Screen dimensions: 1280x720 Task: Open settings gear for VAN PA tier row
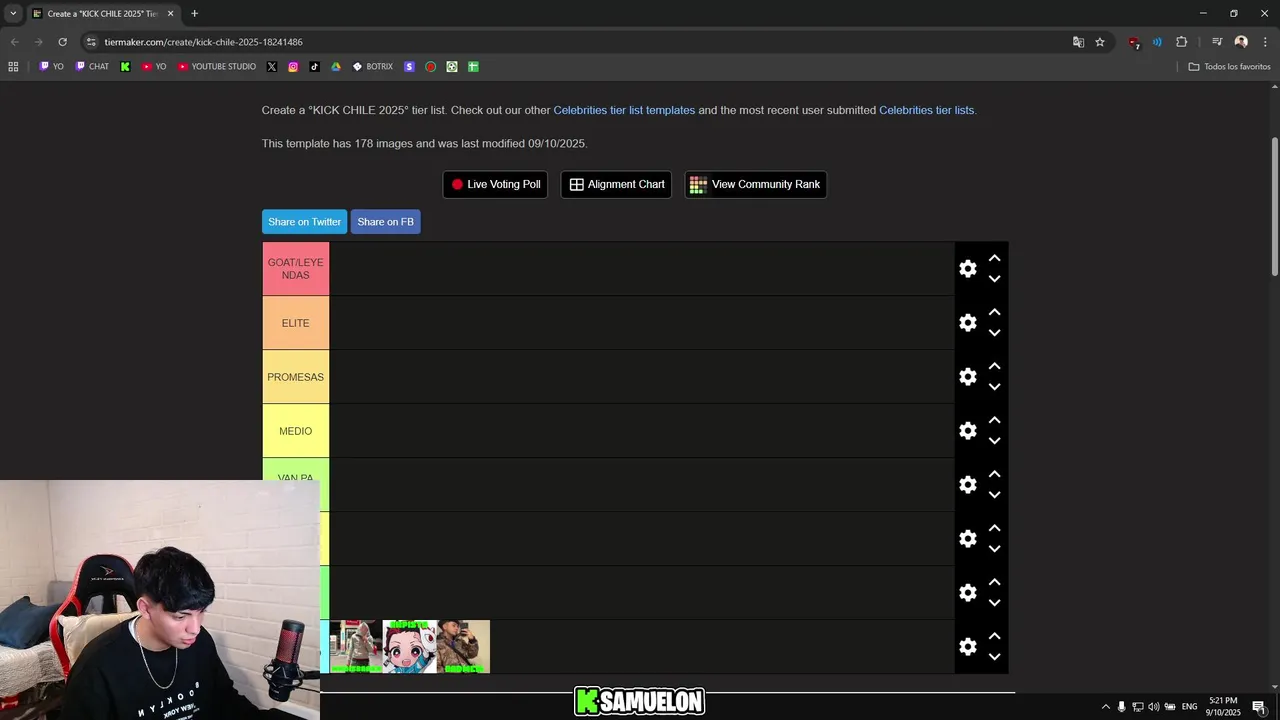(968, 485)
